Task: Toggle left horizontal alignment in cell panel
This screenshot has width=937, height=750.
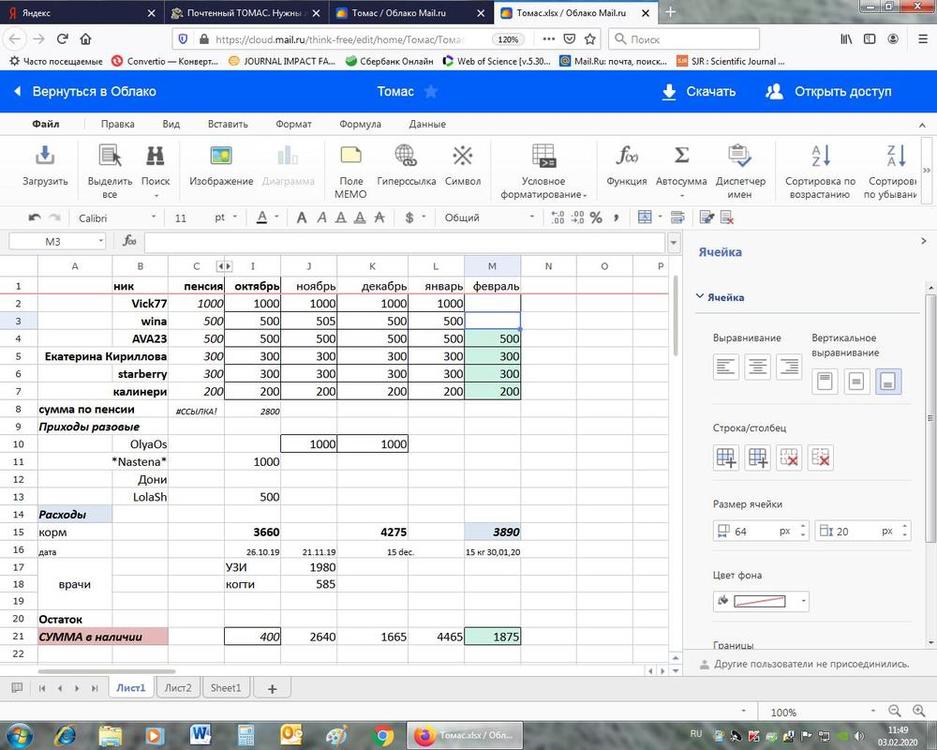Action: pyautogui.click(x=727, y=367)
